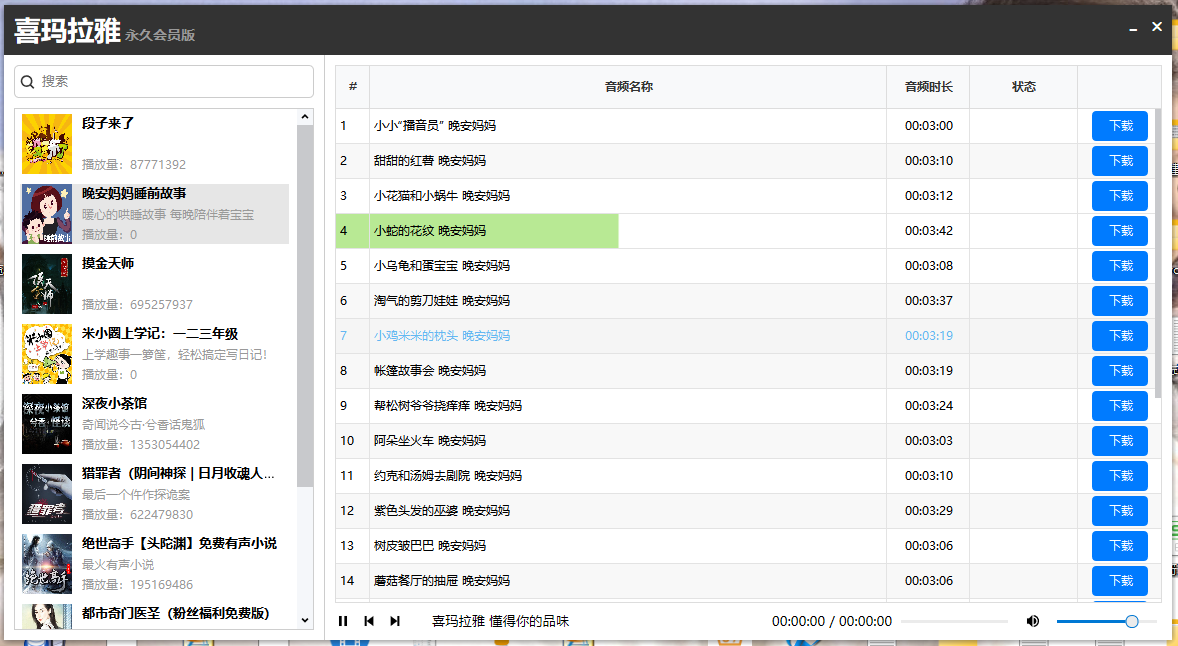Click the search input field
The height and width of the screenshot is (646, 1178).
pos(170,82)
